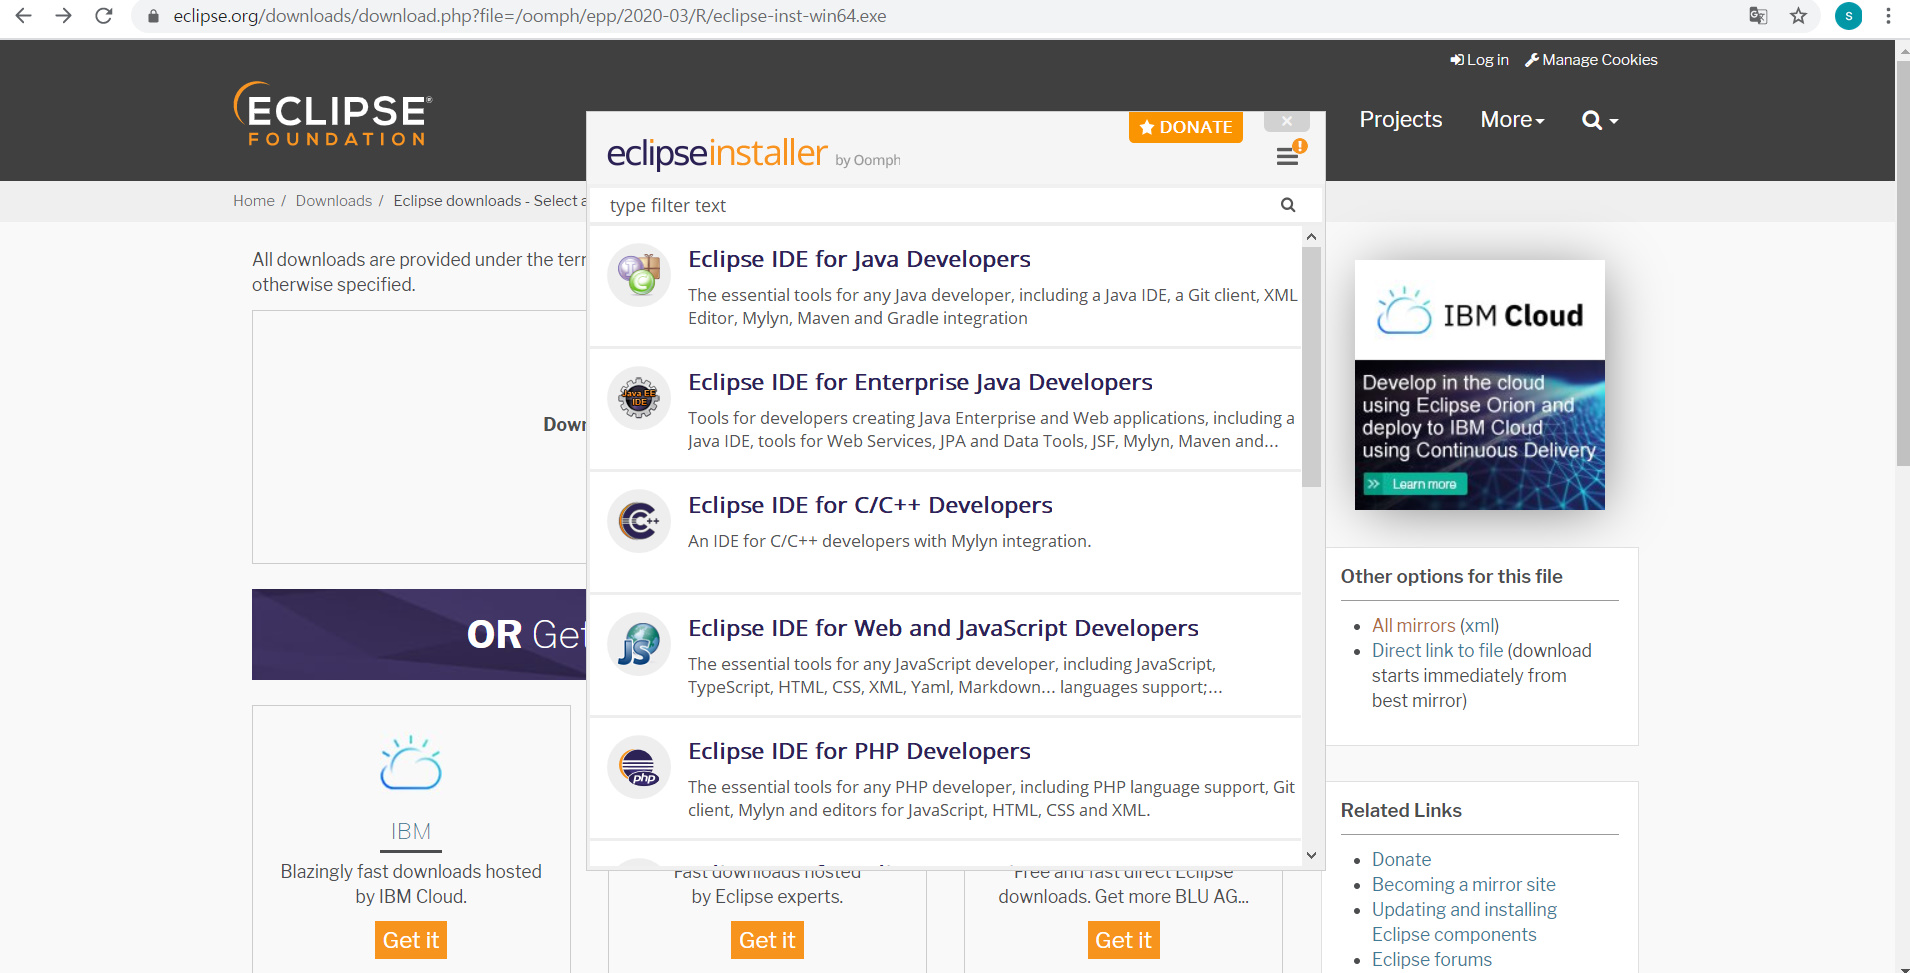This screenshot has width=1910, height=973.
Task: Open the Eclipse installer hamburger menu
Action: pyautogui.click(x=1287, y=157)
